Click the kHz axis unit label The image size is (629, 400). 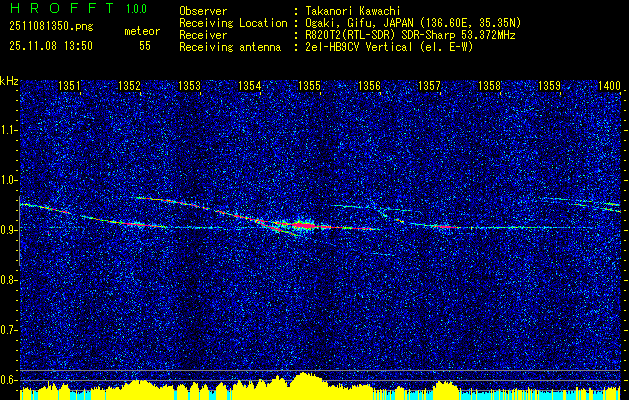tap(9, 81)
